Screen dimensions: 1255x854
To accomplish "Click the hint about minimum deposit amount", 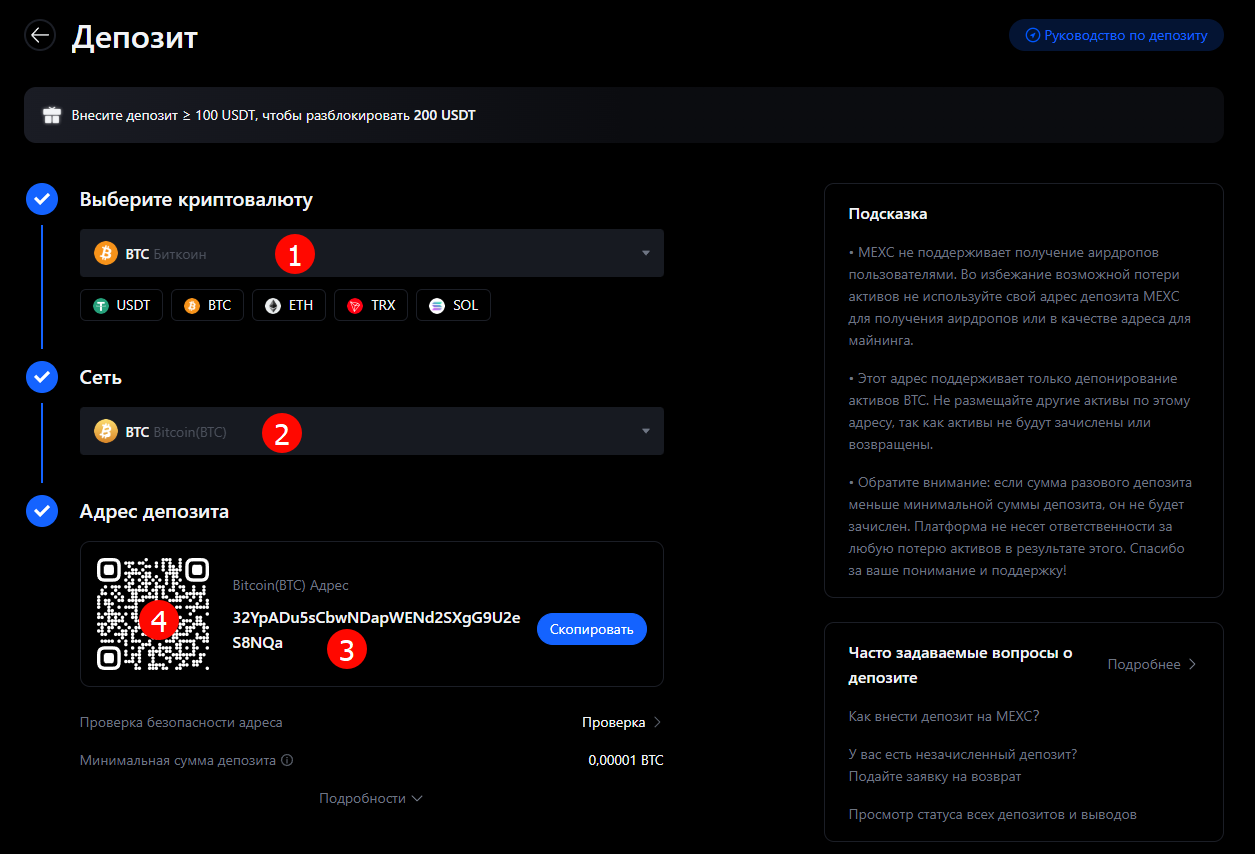I will pos(1020,526).
